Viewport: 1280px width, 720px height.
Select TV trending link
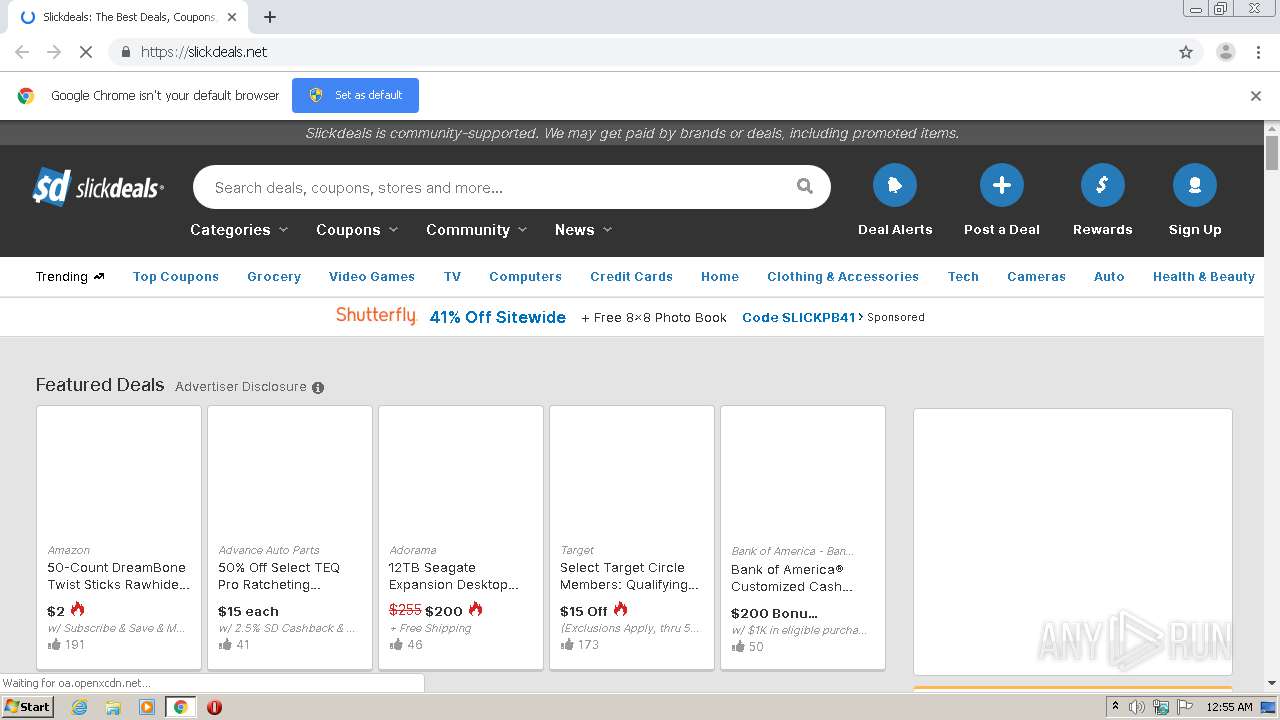452,277
